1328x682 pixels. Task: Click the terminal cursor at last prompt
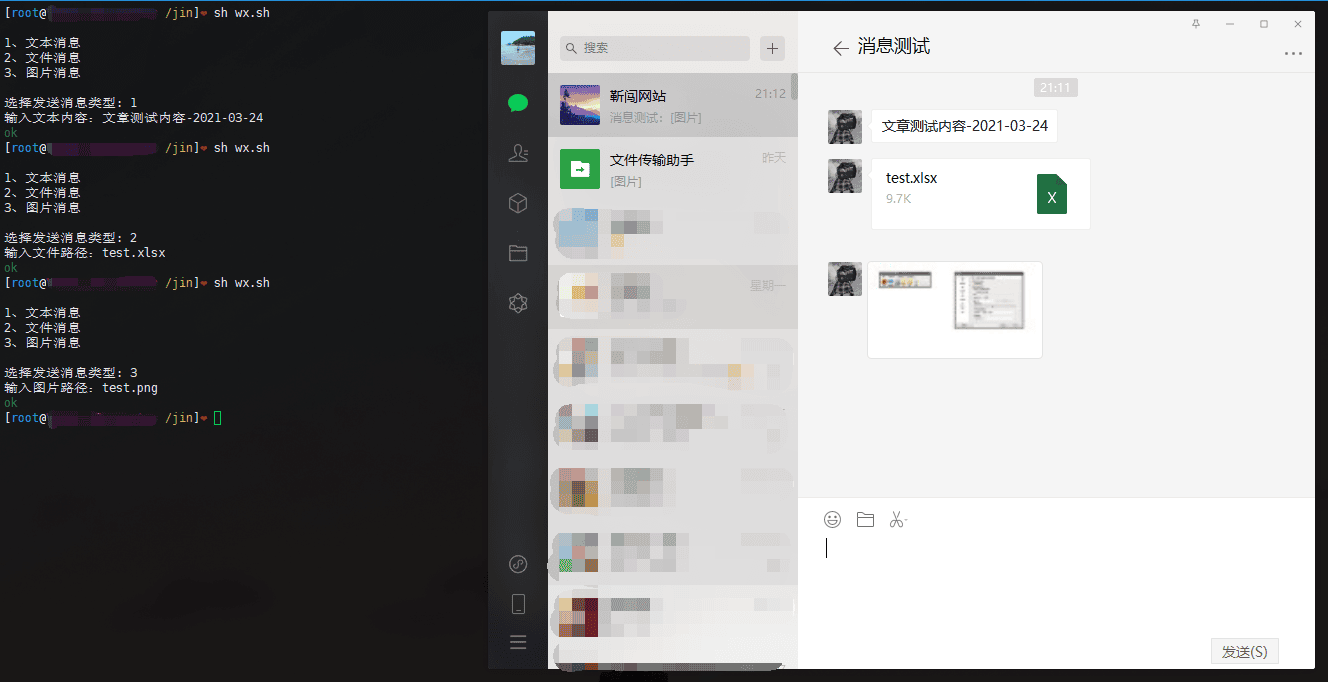(217, 418)
